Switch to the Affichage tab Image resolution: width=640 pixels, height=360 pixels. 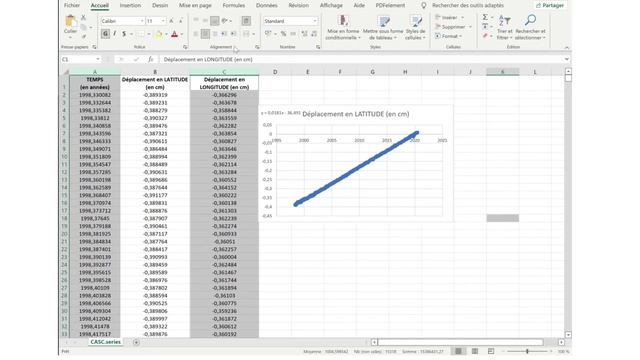click(331, 5)
